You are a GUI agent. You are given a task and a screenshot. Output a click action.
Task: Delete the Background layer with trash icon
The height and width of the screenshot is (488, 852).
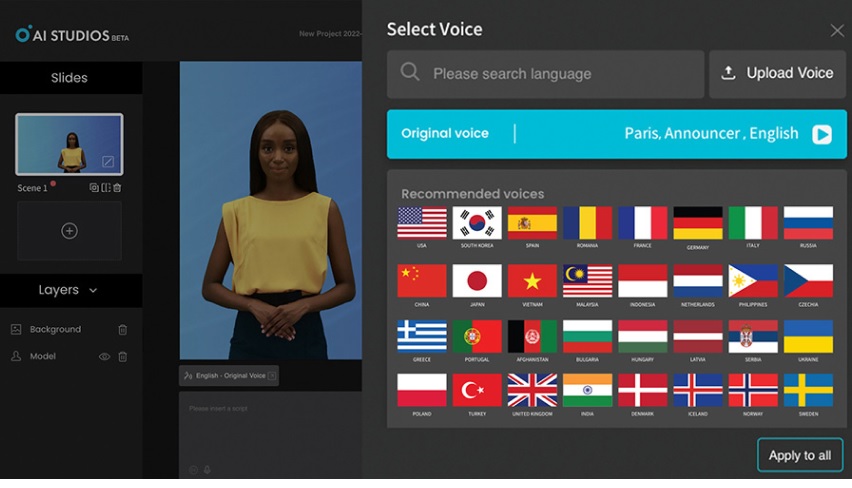[123, 329]
